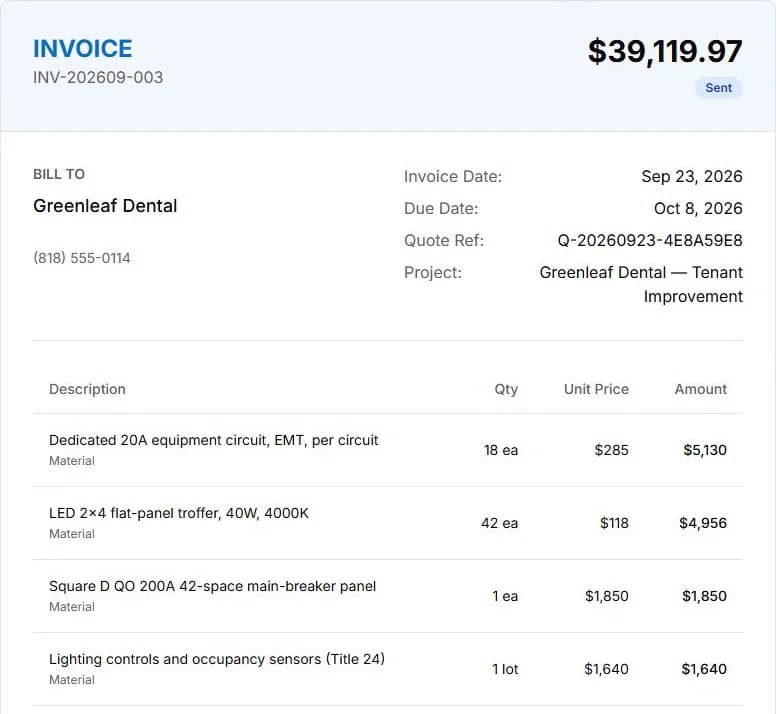
Task: Select quote reference Q-20260923-4E8A59E8
Action: coord(650,240)
